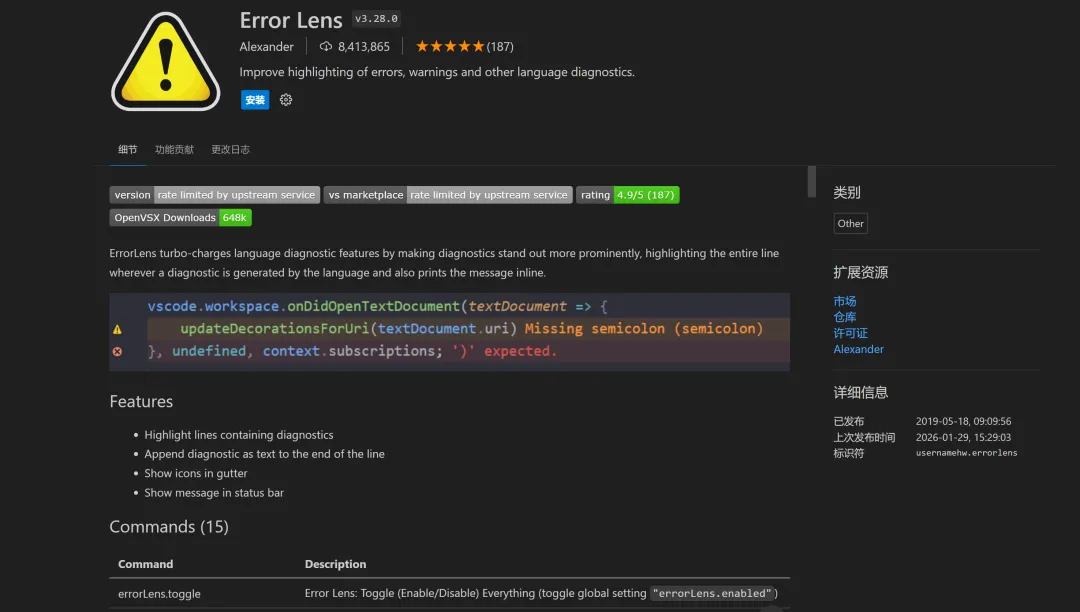Open the 功能贡献 tab

coord(174,150)
